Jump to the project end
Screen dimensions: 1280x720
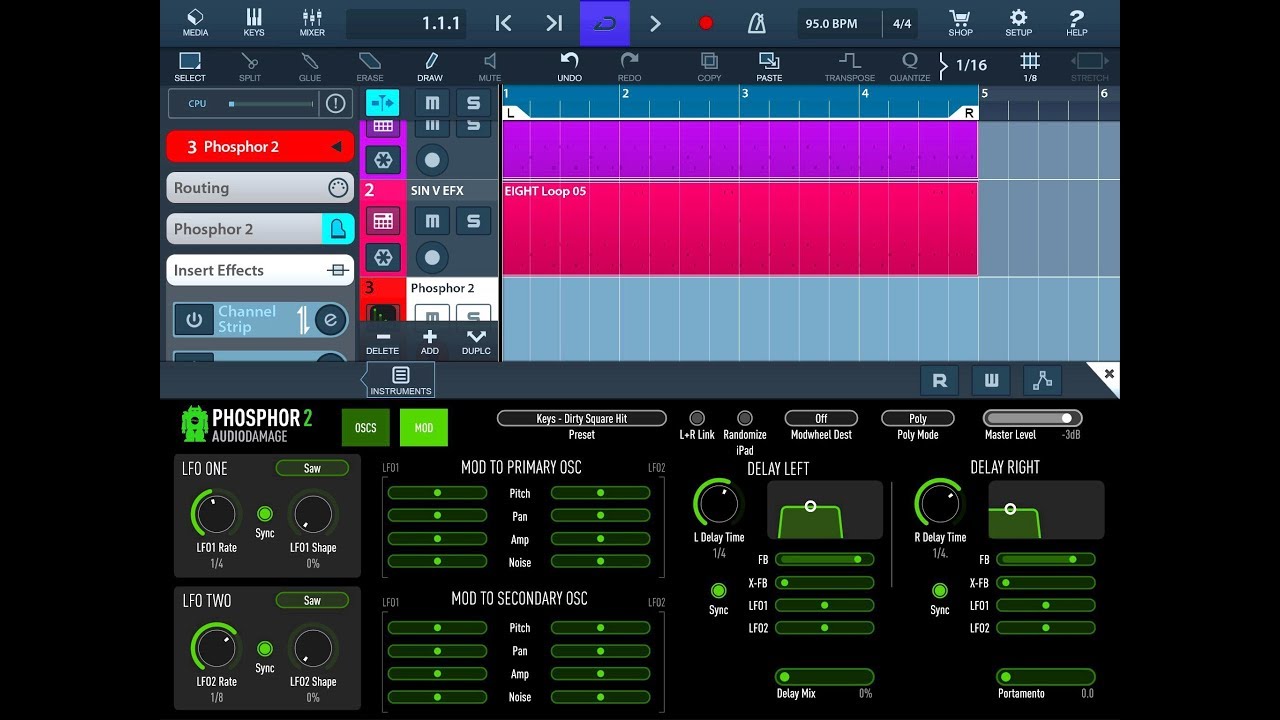click(554, 23)
